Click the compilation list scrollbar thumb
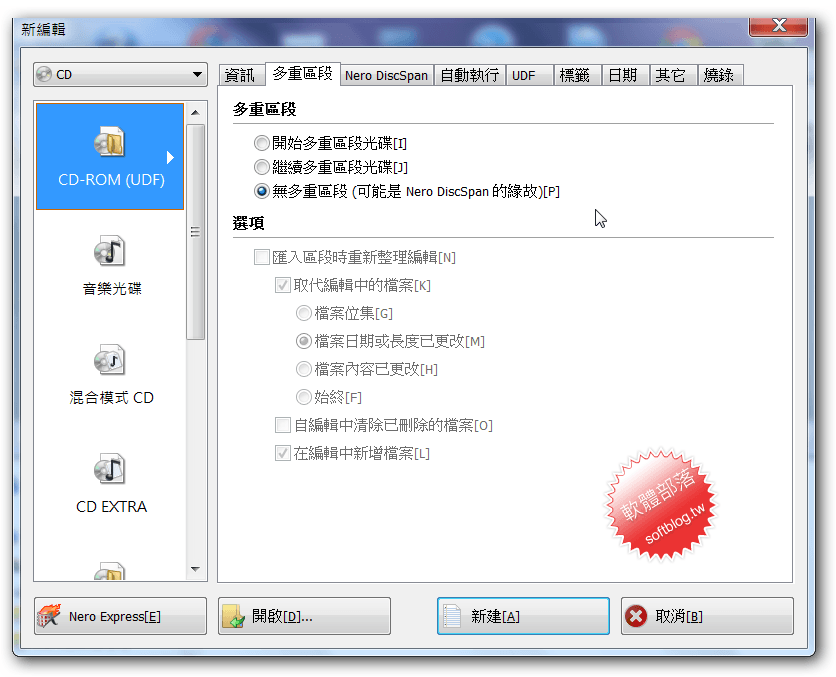This screenshot has height=677, width=836. click(196, 232)
